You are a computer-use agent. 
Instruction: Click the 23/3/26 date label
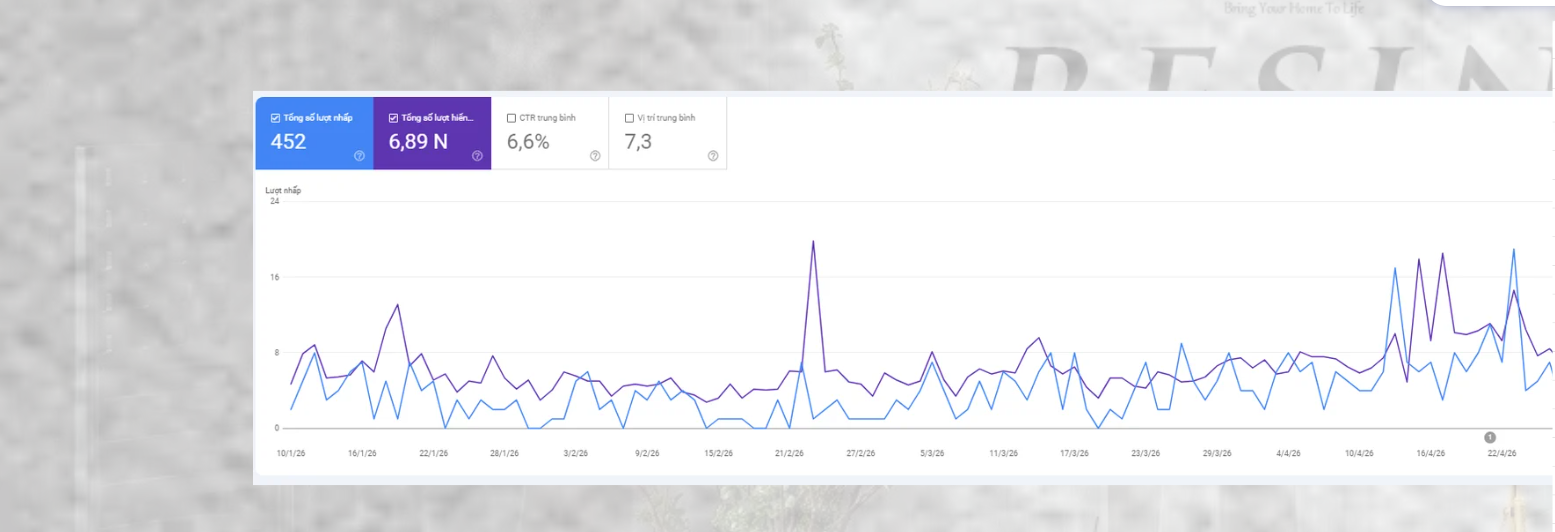pyautogui.click(x=1146, y=453)
